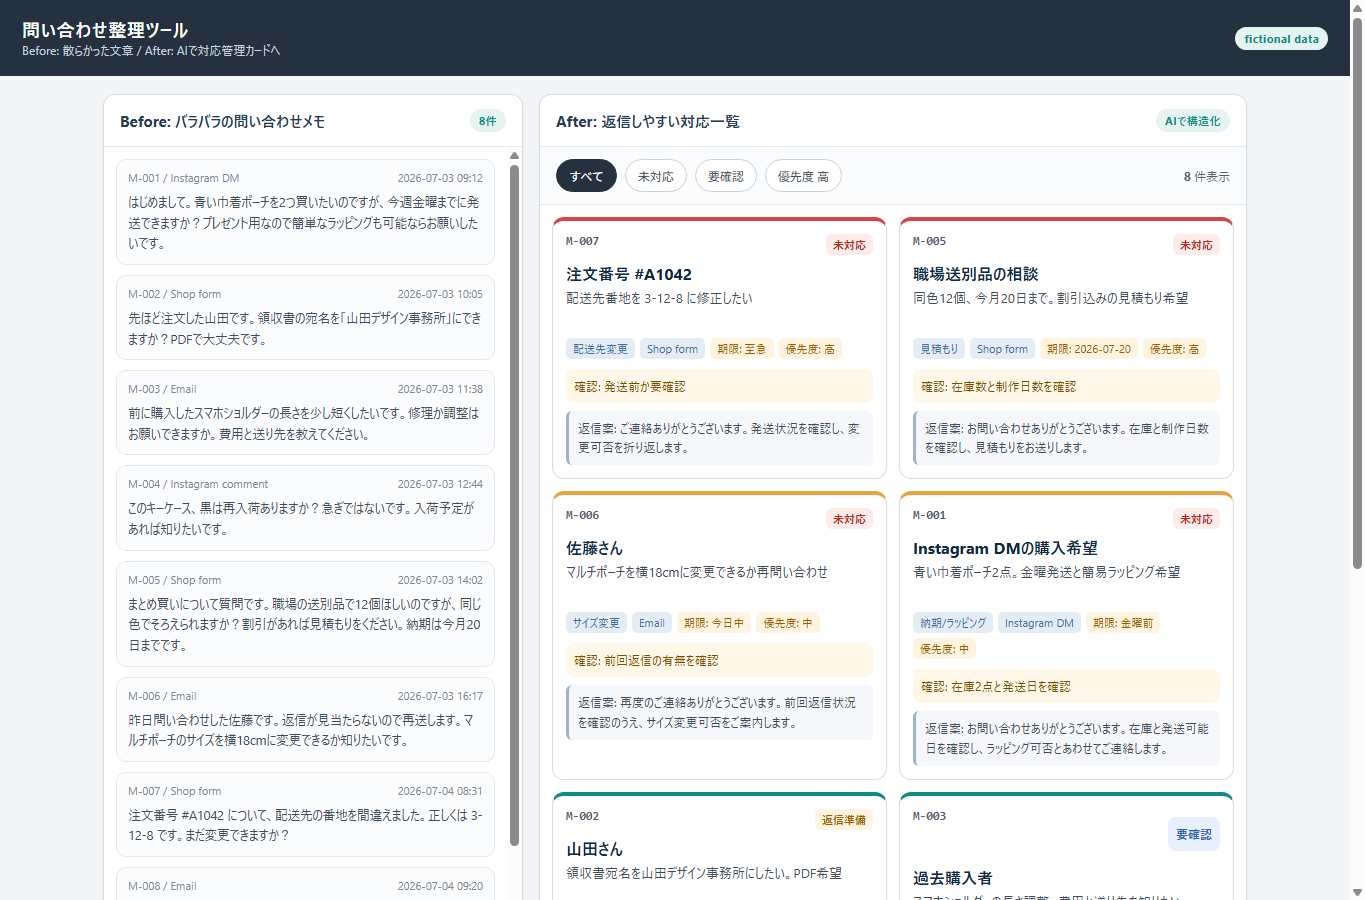1365x900 pixels.
Task: Click the 期限: 至急 tag
Action: pyautogui.click(x=741, y=349)
